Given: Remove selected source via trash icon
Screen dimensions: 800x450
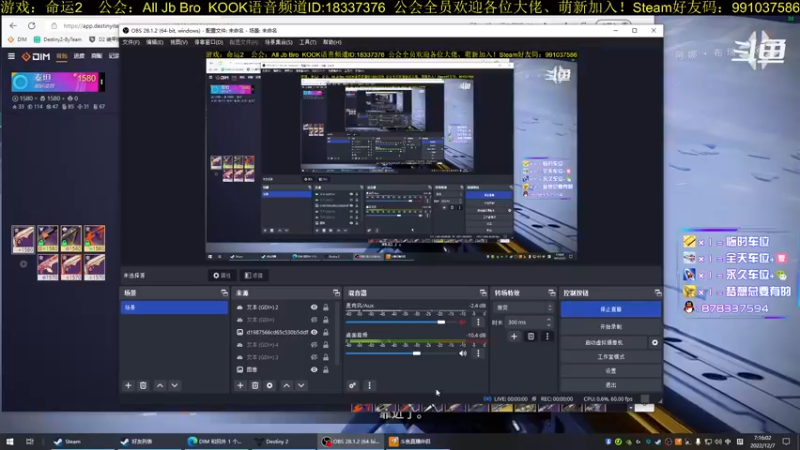Looking at the screenshot, I should click(x=255, y=386).
